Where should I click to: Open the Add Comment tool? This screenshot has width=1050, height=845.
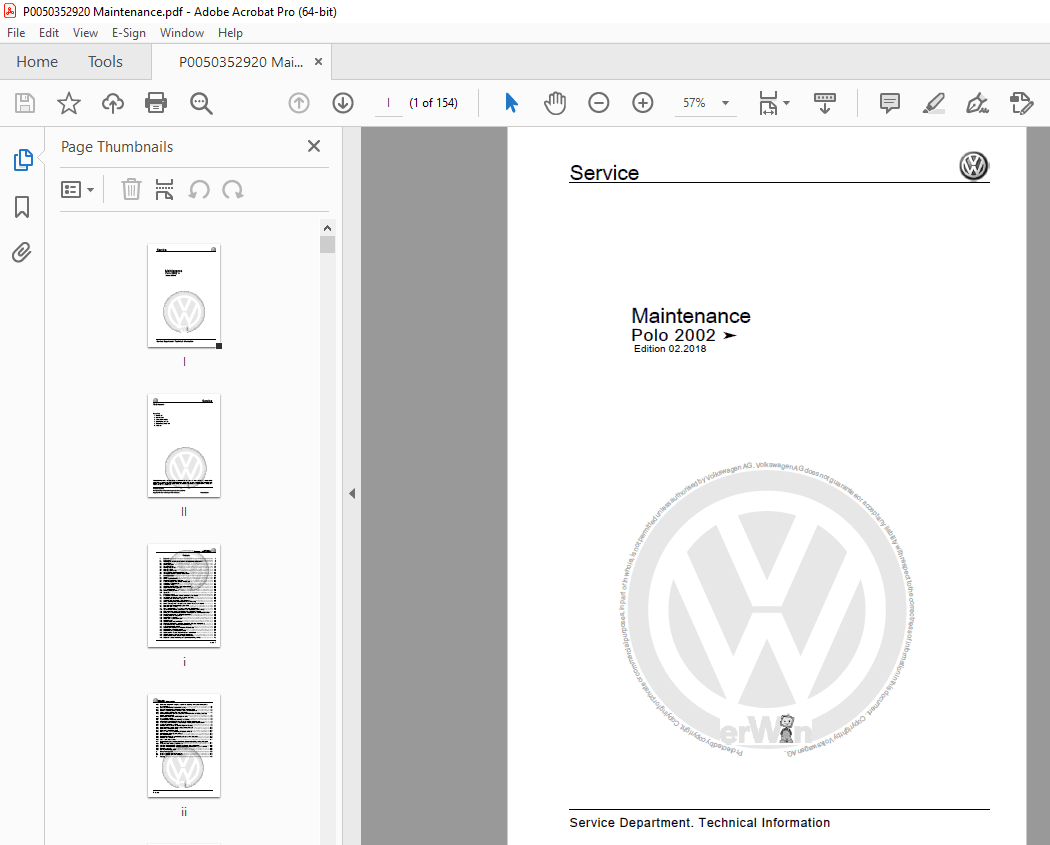pyautogui.click(x=889, y=103)
